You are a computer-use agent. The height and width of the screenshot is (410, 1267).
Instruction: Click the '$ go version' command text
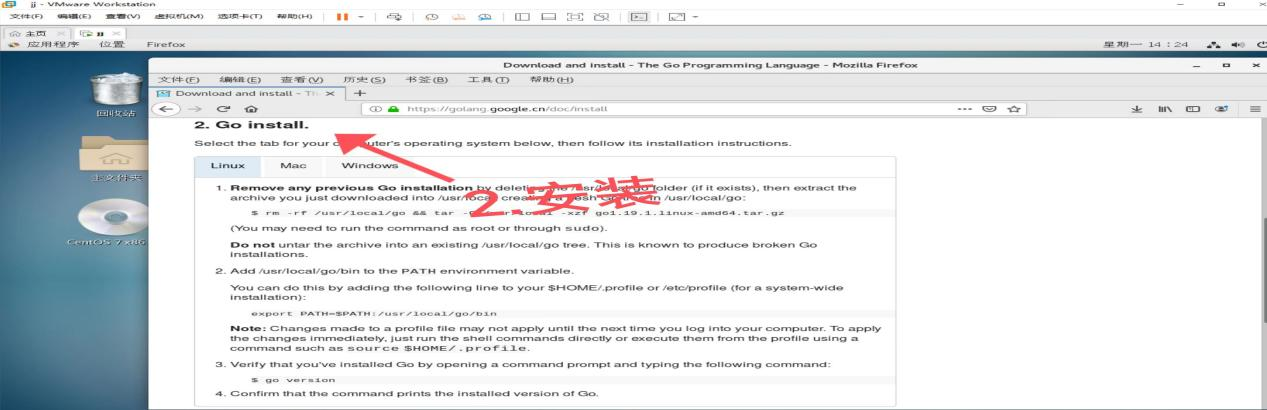tap(293, 380)
